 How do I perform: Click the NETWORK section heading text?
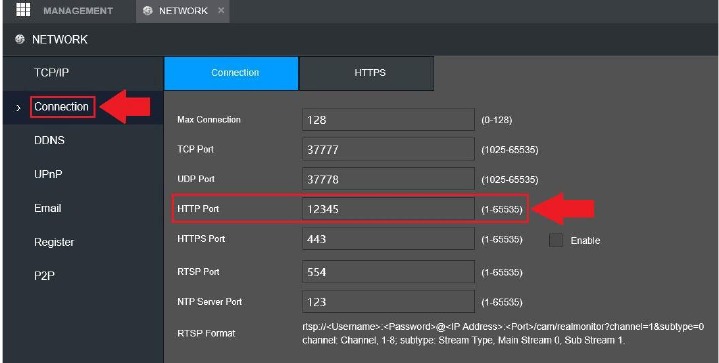coord(60,39)
